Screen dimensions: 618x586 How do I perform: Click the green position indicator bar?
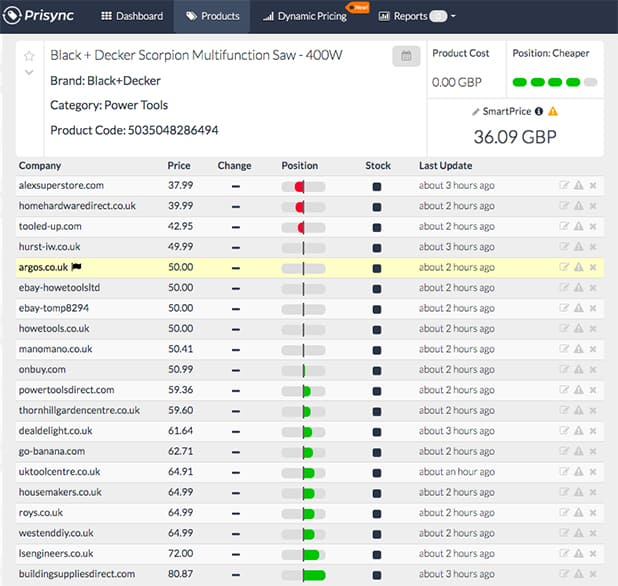(554, 81)
